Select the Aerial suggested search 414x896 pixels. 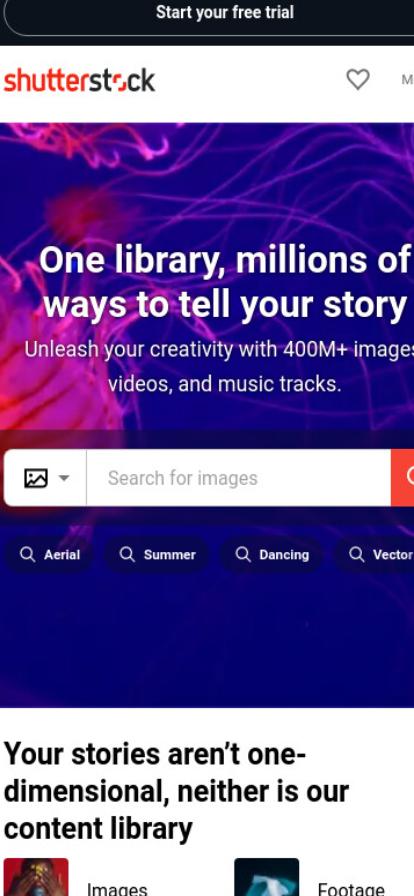tap(48, 554)
